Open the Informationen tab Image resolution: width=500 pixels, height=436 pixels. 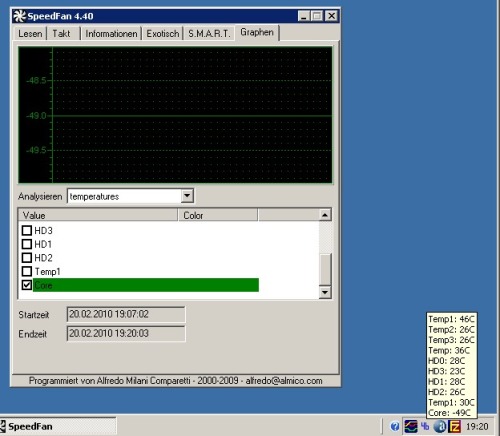(111, 34)
